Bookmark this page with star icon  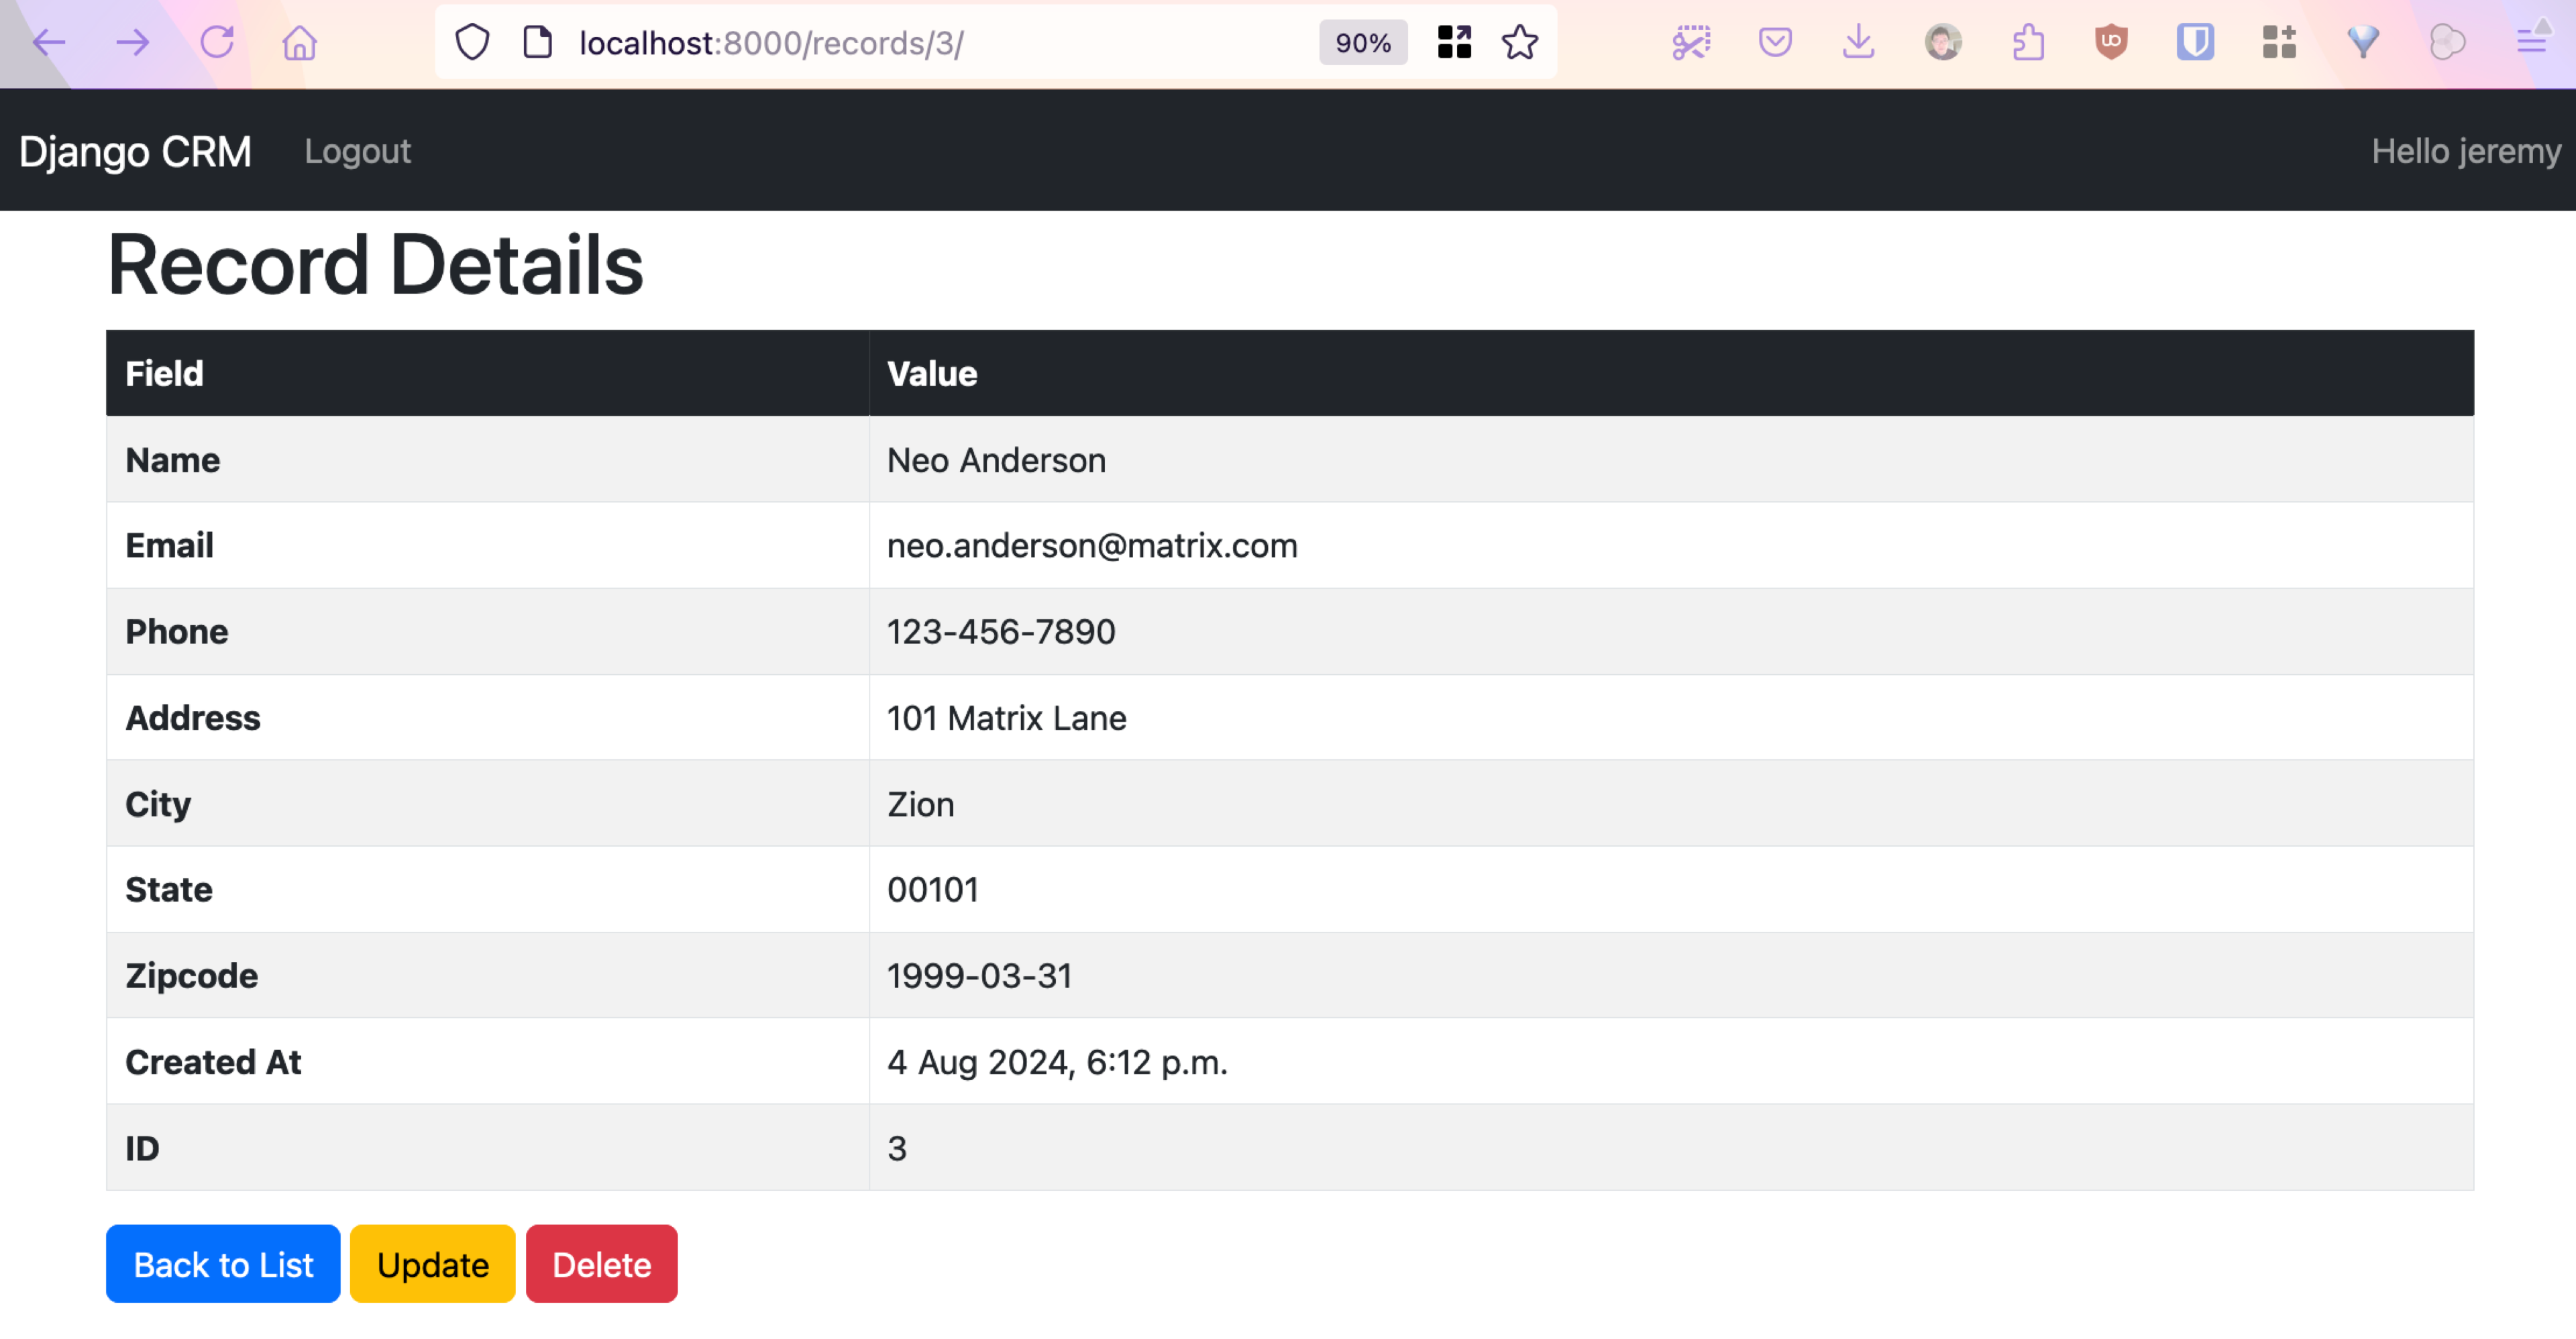point(1519,42)
